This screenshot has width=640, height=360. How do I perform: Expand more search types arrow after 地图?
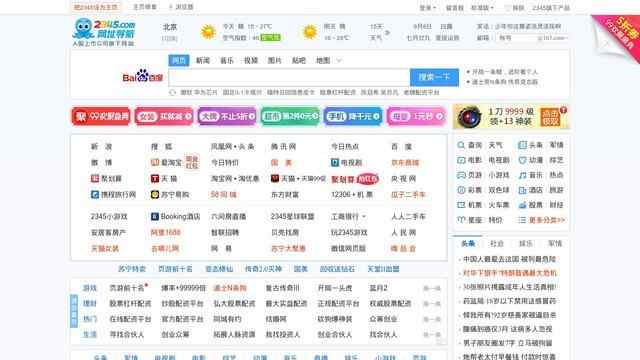[339, 61]
